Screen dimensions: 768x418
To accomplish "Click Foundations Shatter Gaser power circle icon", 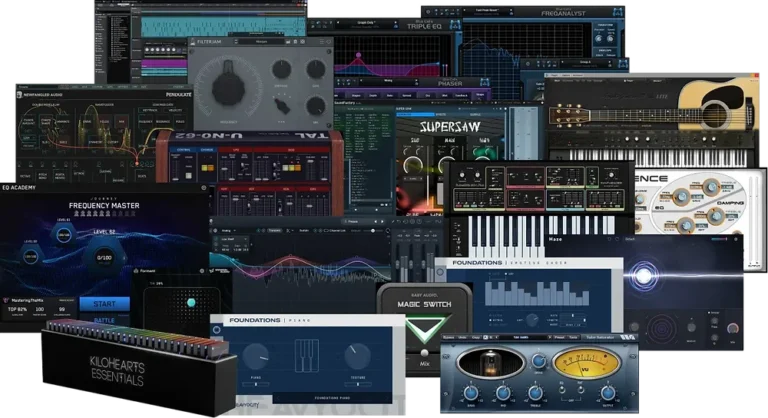I will [440, 272].
